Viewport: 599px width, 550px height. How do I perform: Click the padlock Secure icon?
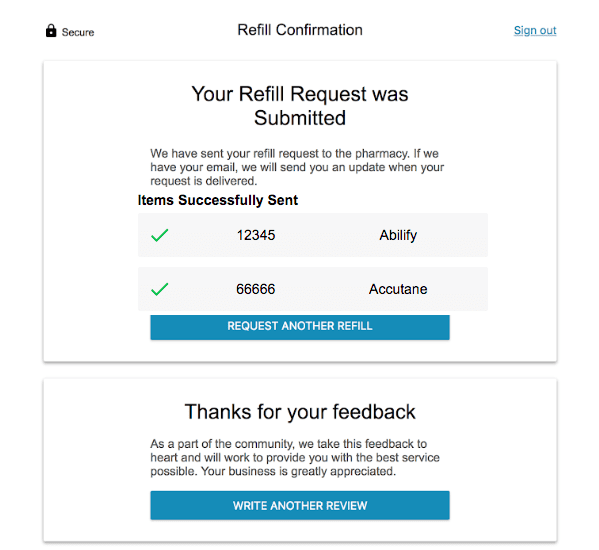tap(51, 31)
